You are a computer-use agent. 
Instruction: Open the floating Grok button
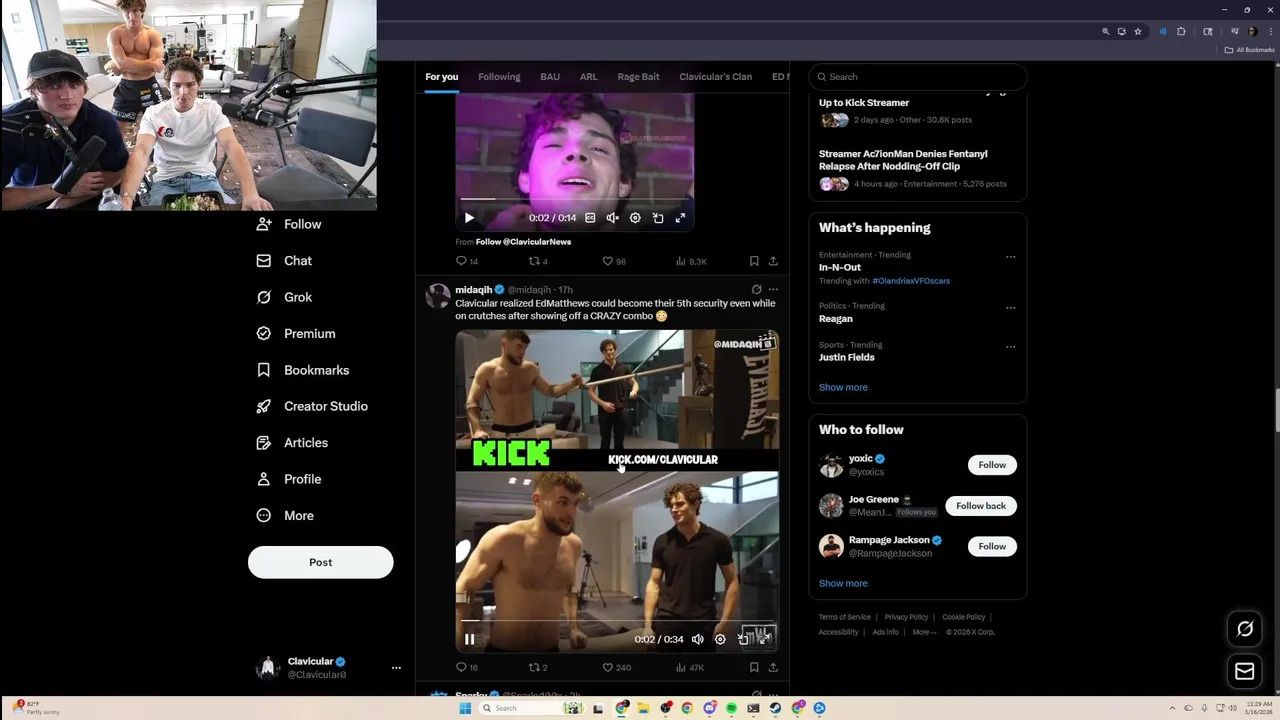point(1245,629)
